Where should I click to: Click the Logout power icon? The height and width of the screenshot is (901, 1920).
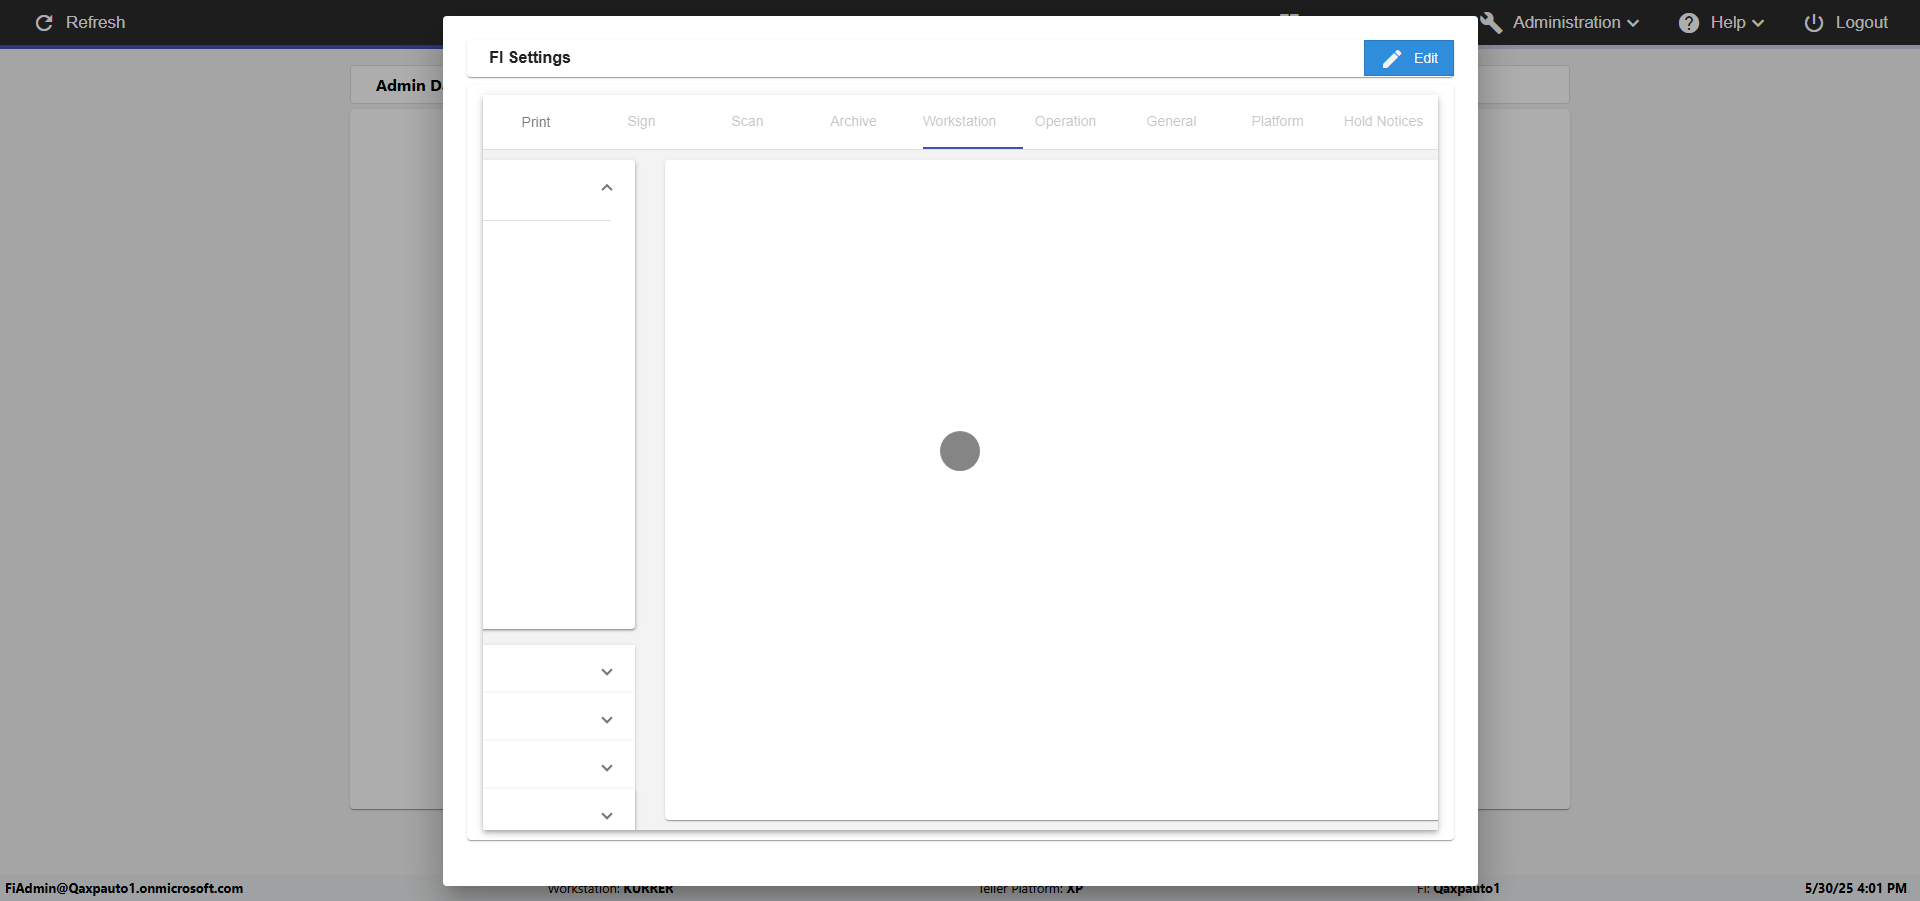click(x=1814, y=22)
